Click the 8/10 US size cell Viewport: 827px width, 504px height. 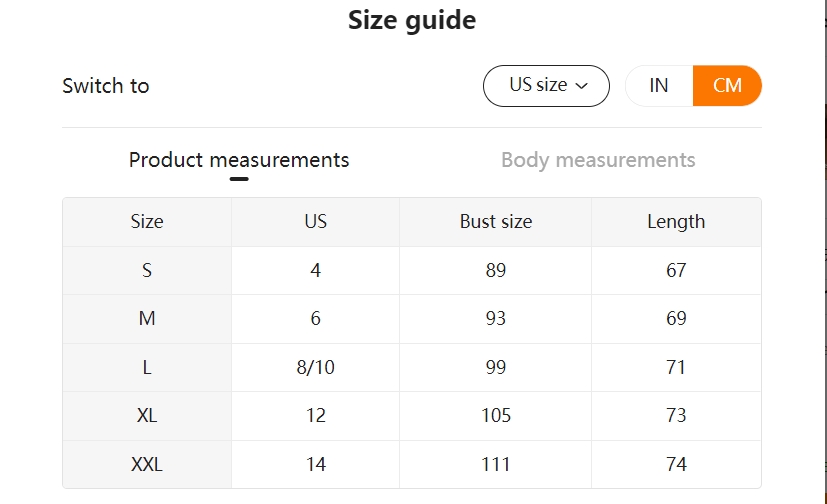tap(316, 367)
